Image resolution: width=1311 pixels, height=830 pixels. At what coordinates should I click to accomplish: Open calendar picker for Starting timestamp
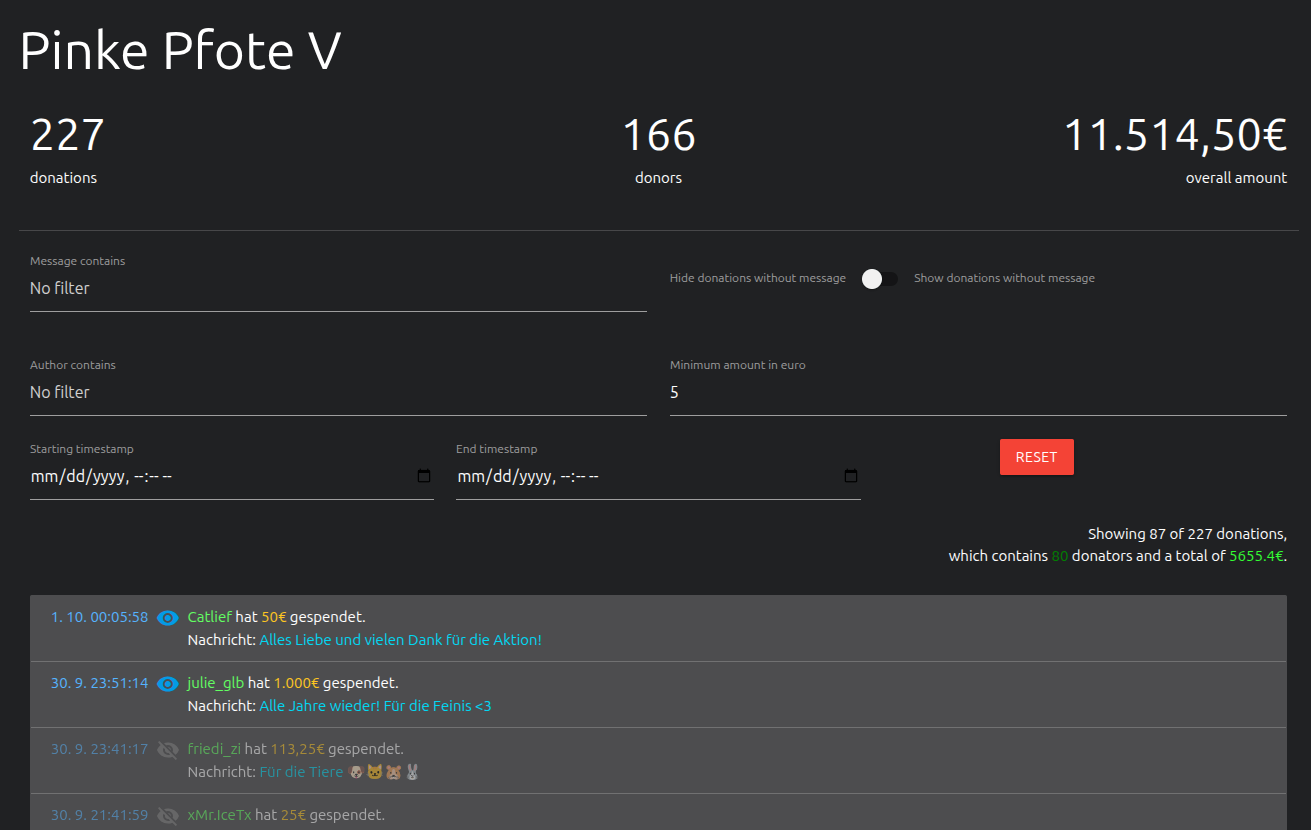(x=424, y=476)
